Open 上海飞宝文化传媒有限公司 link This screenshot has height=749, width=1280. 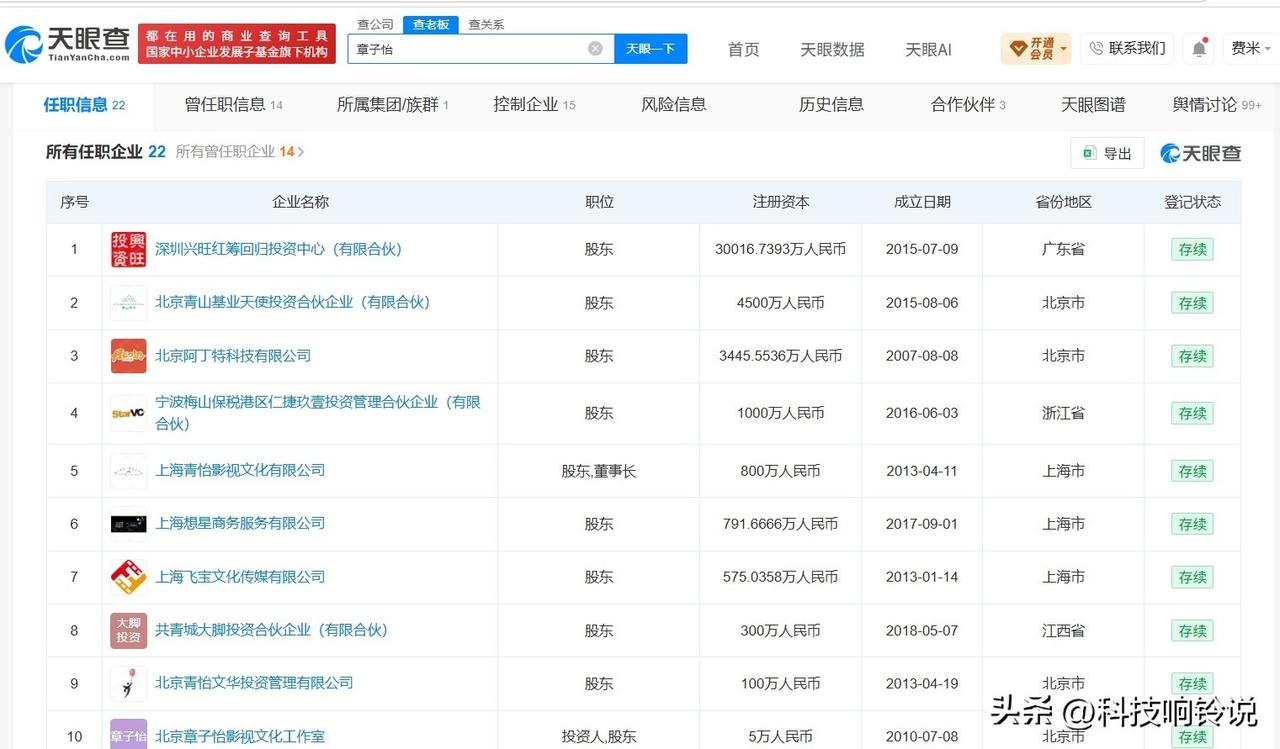point(240,577)
